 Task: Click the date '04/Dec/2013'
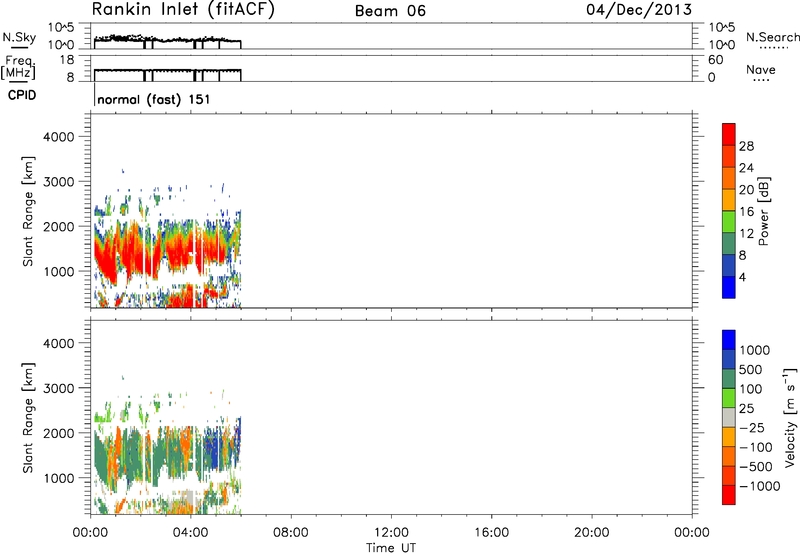[x=639, y=10]
